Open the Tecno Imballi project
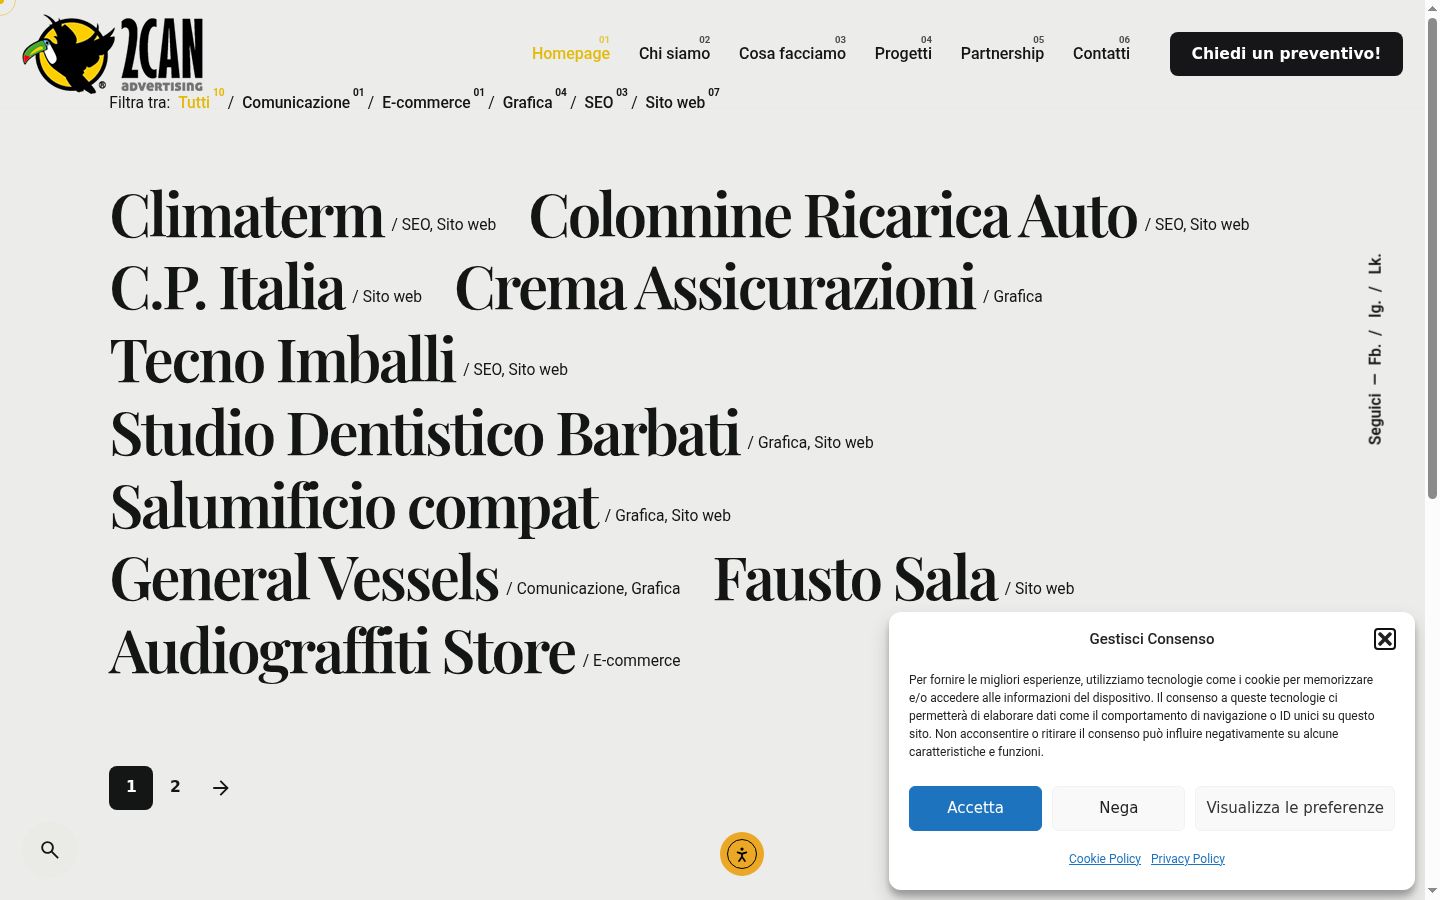The image size is (1440, 900). (282, 360)
